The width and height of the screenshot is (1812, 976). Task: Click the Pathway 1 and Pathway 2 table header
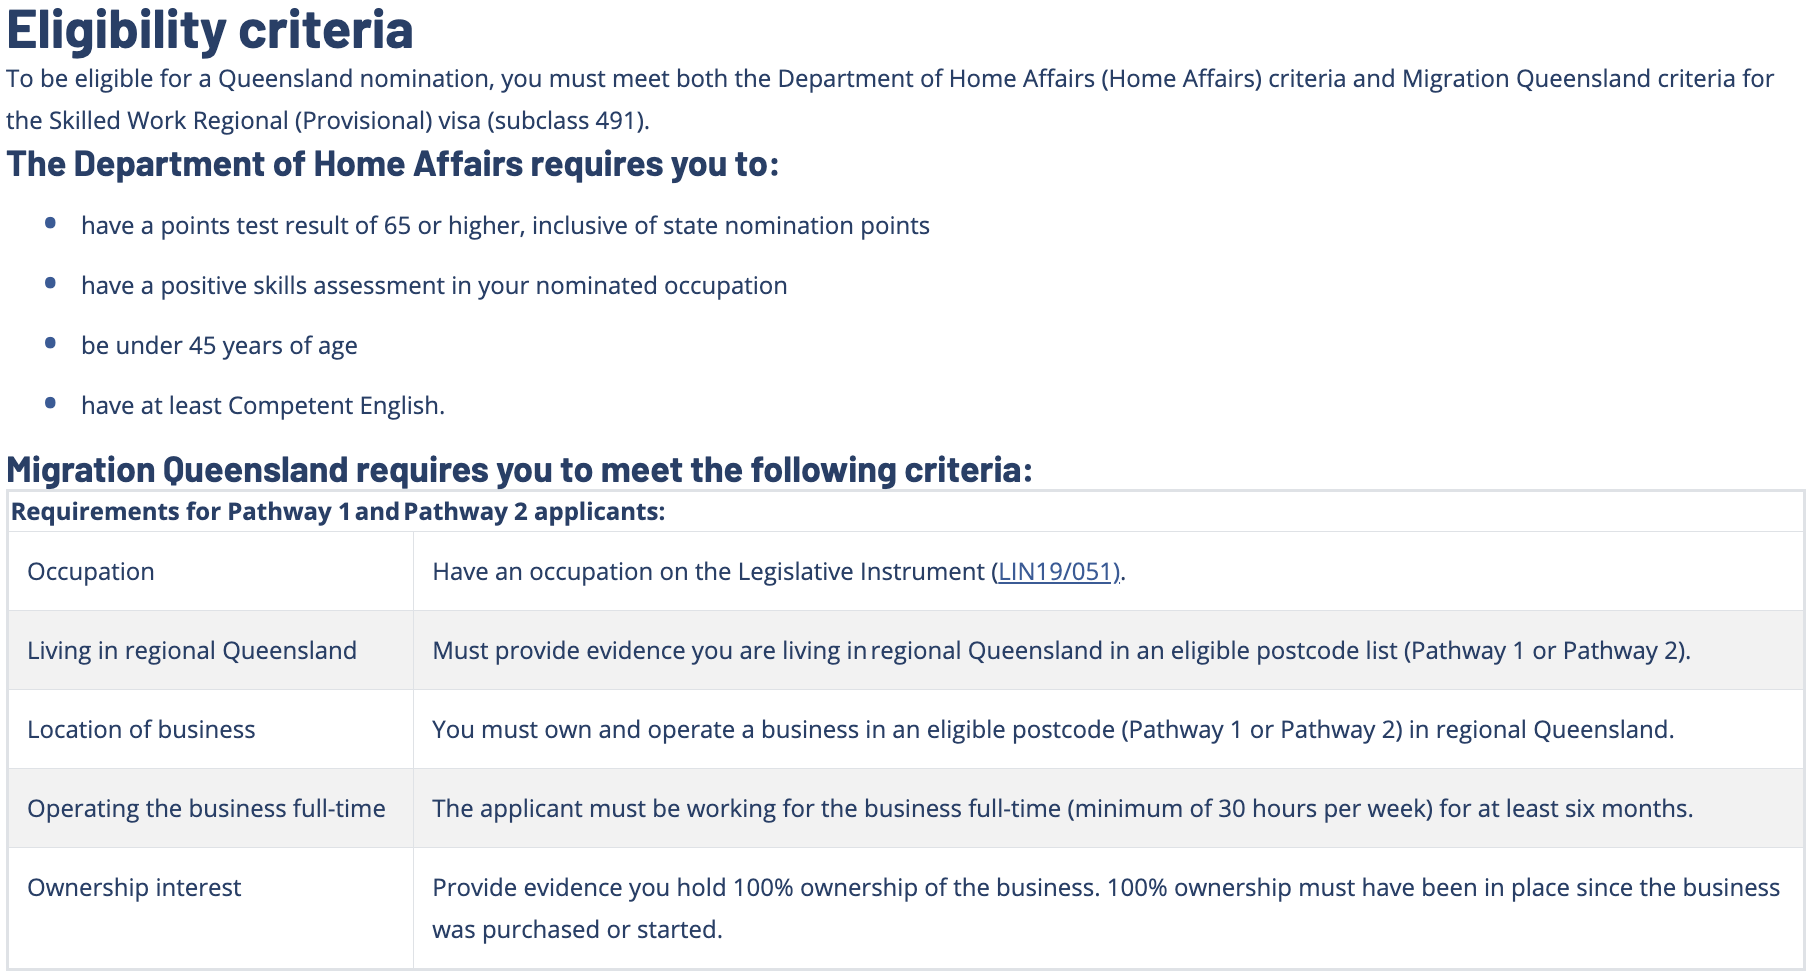[x=338, y=512]
